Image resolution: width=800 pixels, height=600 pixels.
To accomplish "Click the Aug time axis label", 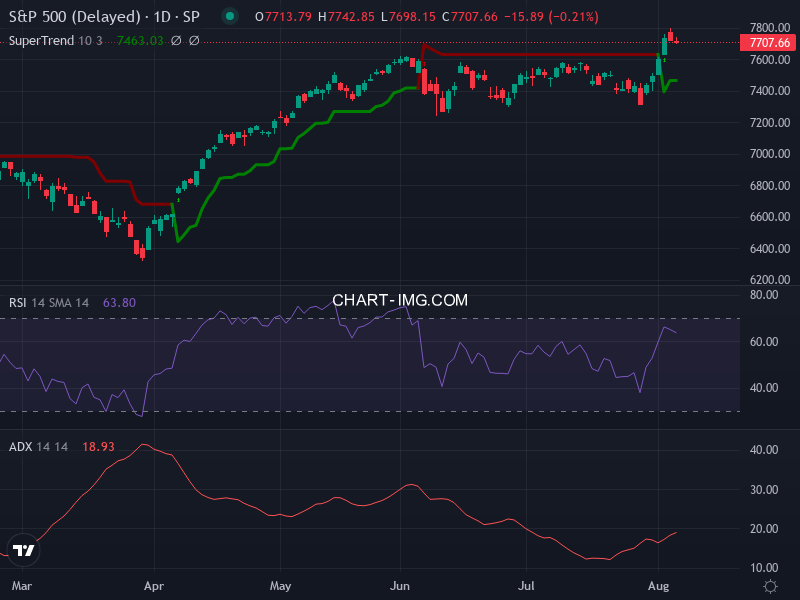I will [x=658, y=586].
